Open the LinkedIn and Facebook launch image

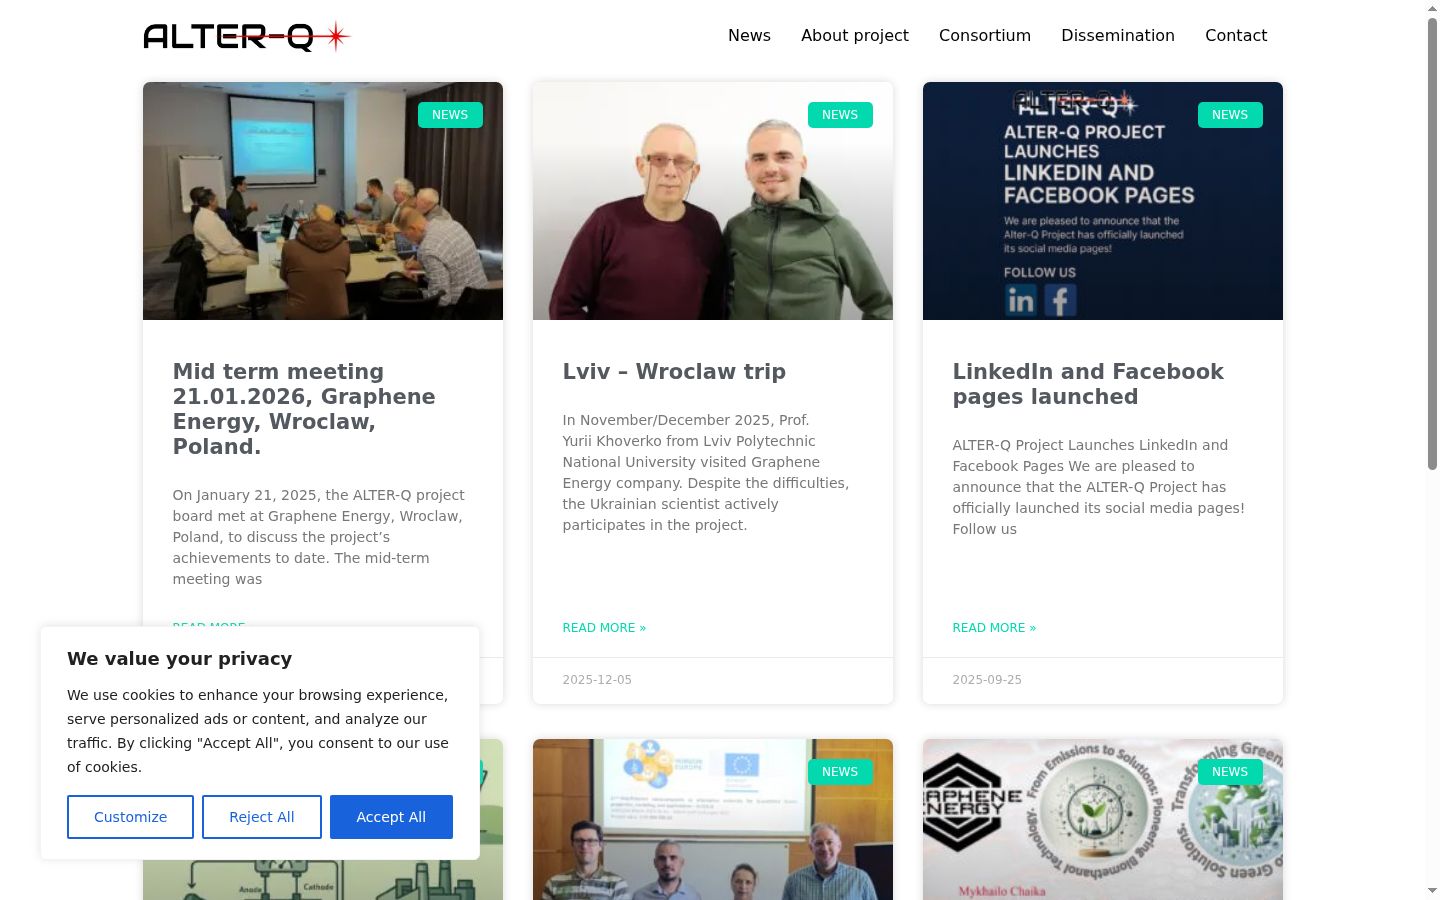1103,201
